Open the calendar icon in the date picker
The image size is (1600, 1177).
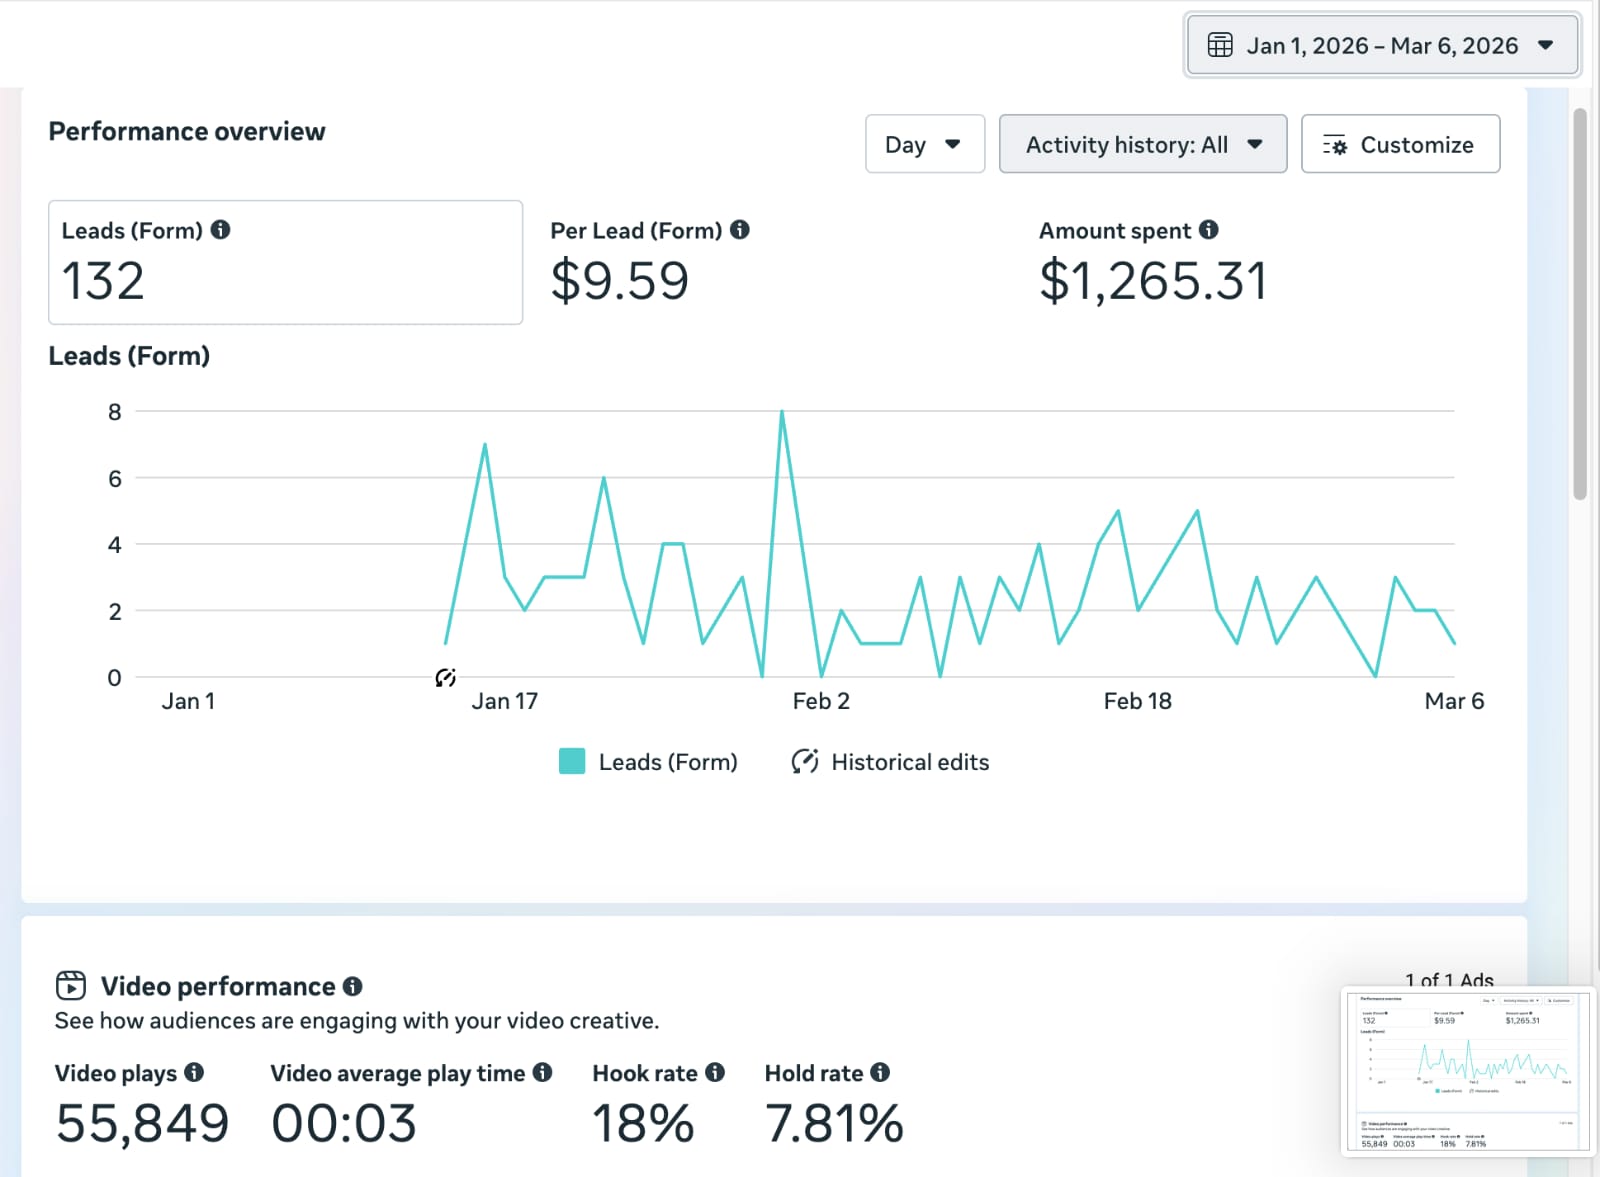click(1220, 44)
